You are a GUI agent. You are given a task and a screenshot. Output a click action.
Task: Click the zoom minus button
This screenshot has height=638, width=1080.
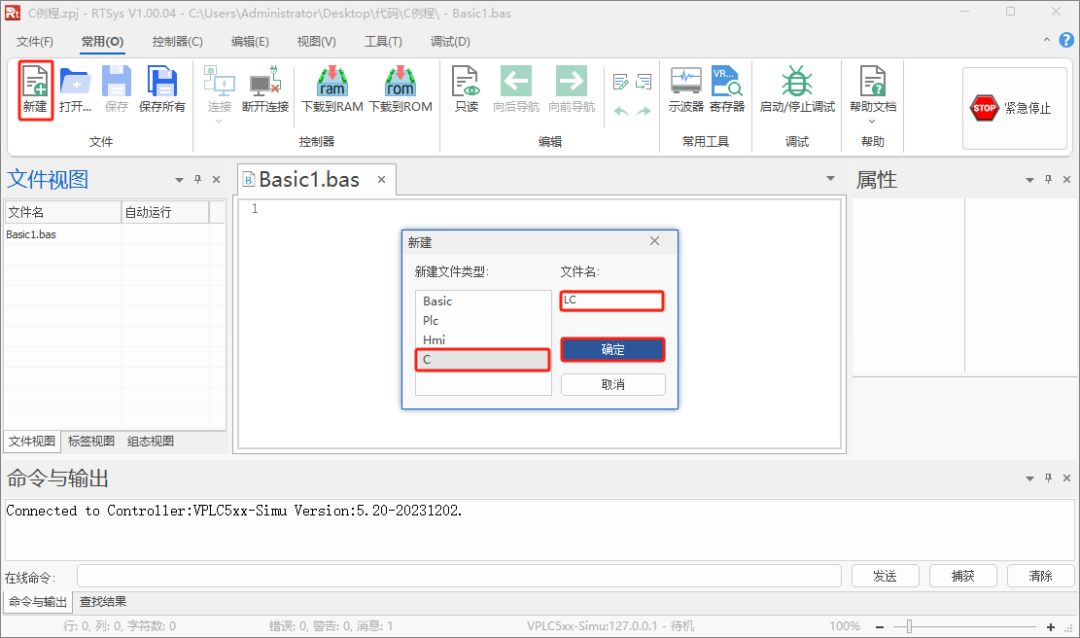click(880, 627)
